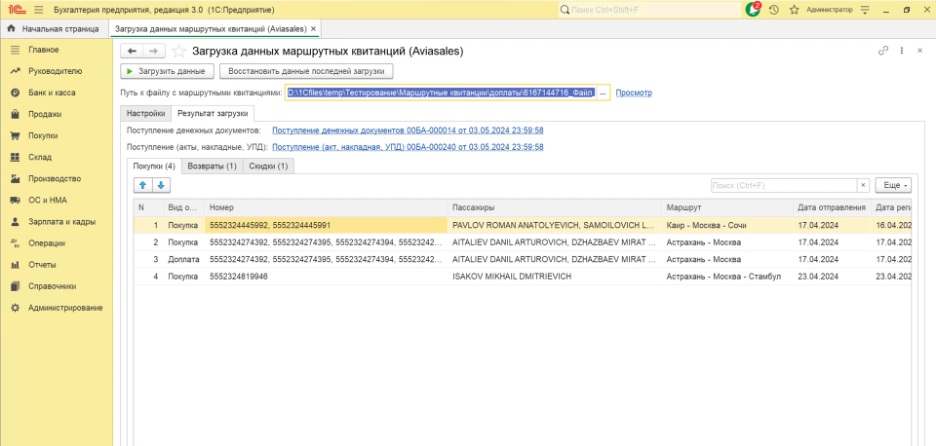The image size is (936, 446).
Task: Click the Справочники book icon
Action: (16, 286)
